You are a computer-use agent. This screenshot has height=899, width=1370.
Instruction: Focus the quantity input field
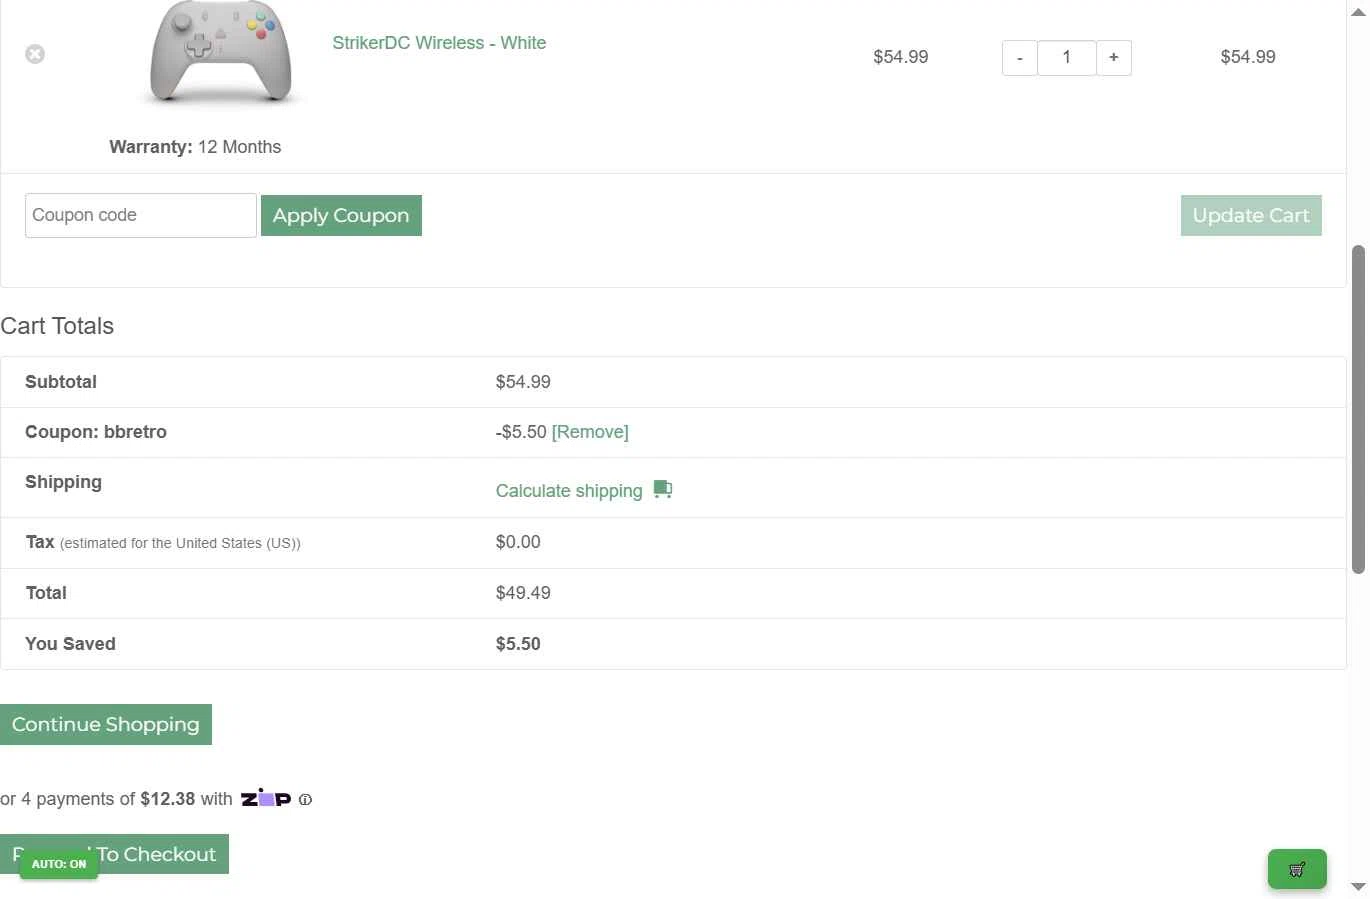pyautogui.click(x=1067, y=58)
